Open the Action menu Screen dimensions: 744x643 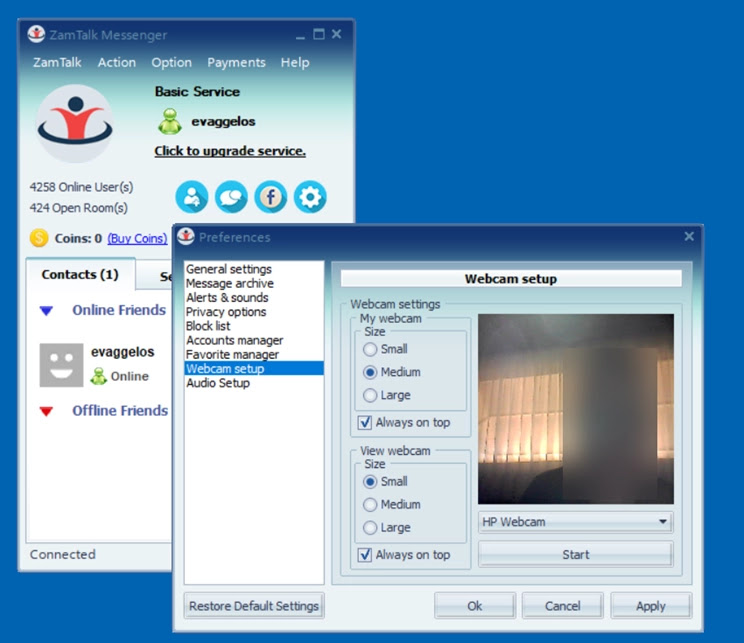click(x=117, y=62)
